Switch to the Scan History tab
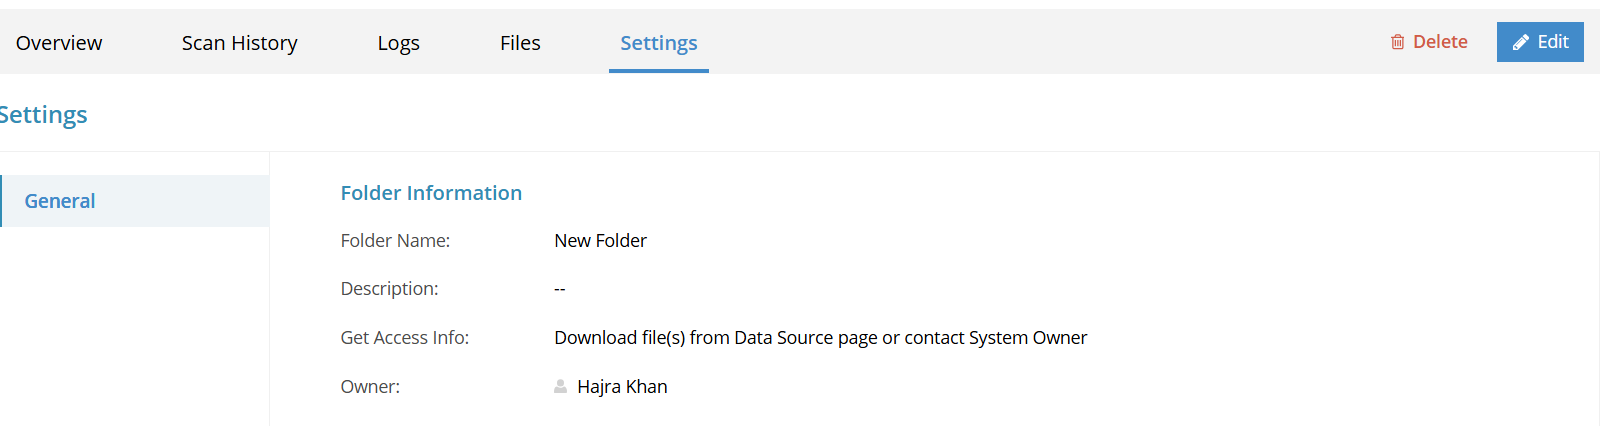Screen dimensions: 1617x426 [240, 43]
